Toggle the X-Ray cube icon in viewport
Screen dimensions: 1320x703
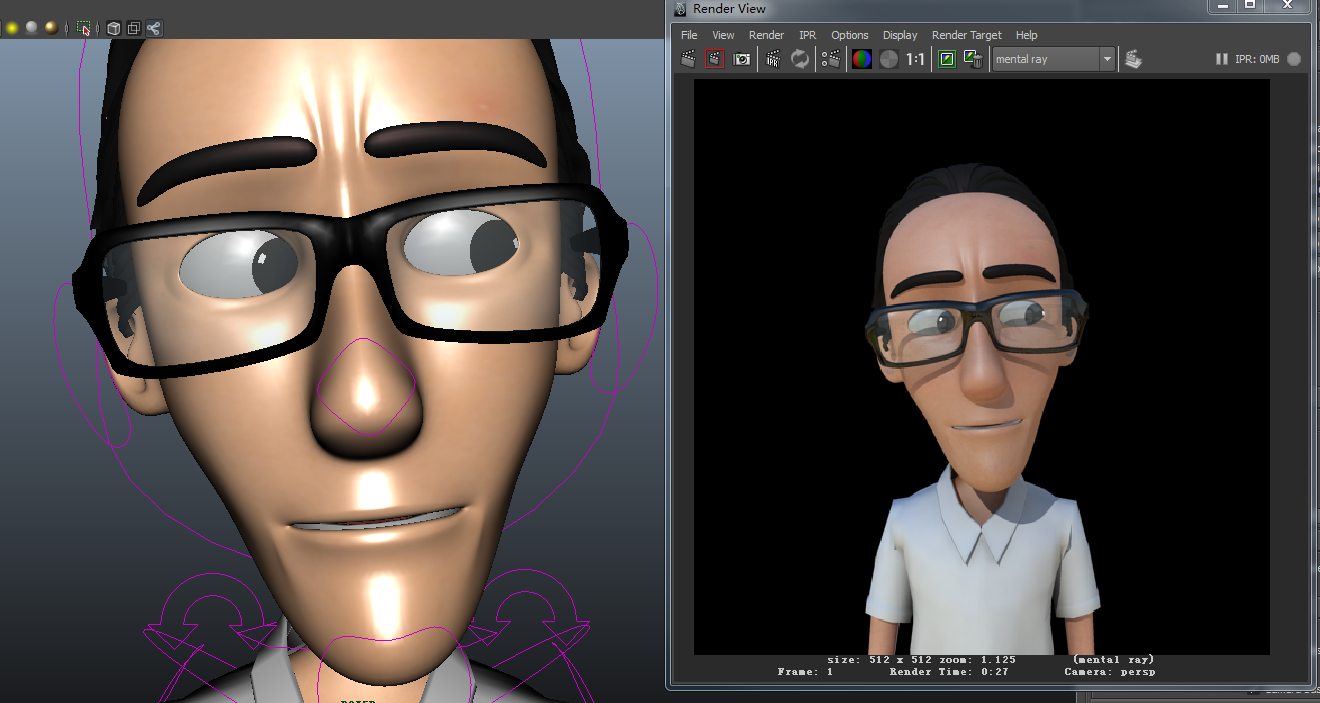113,28
